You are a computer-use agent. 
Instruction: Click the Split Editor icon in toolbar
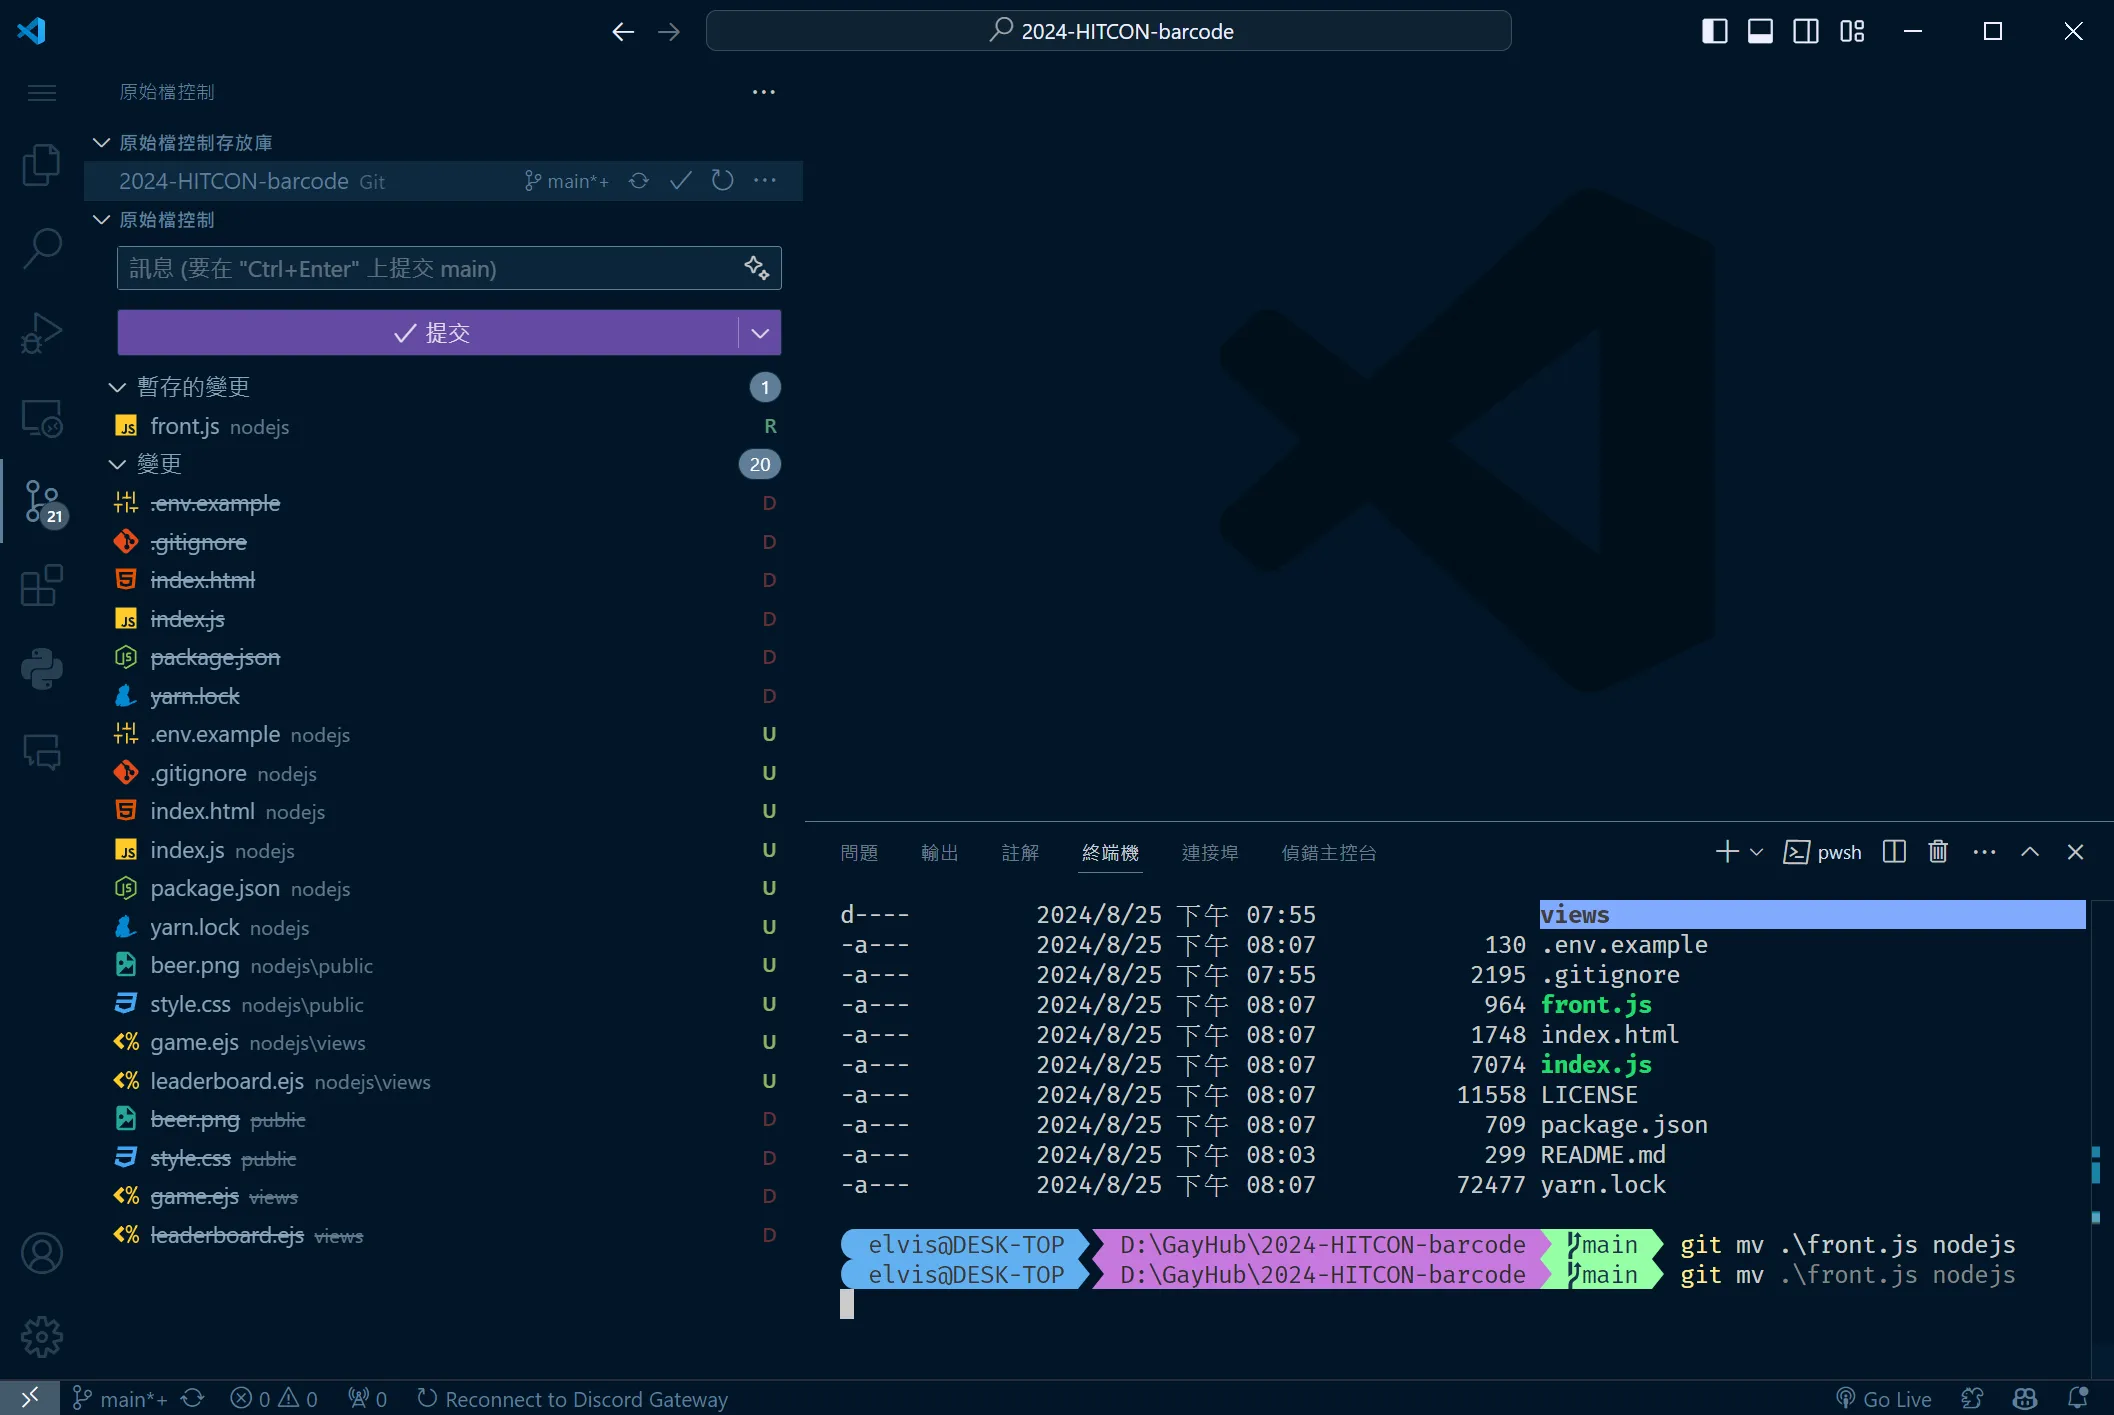pos(1805,30)
